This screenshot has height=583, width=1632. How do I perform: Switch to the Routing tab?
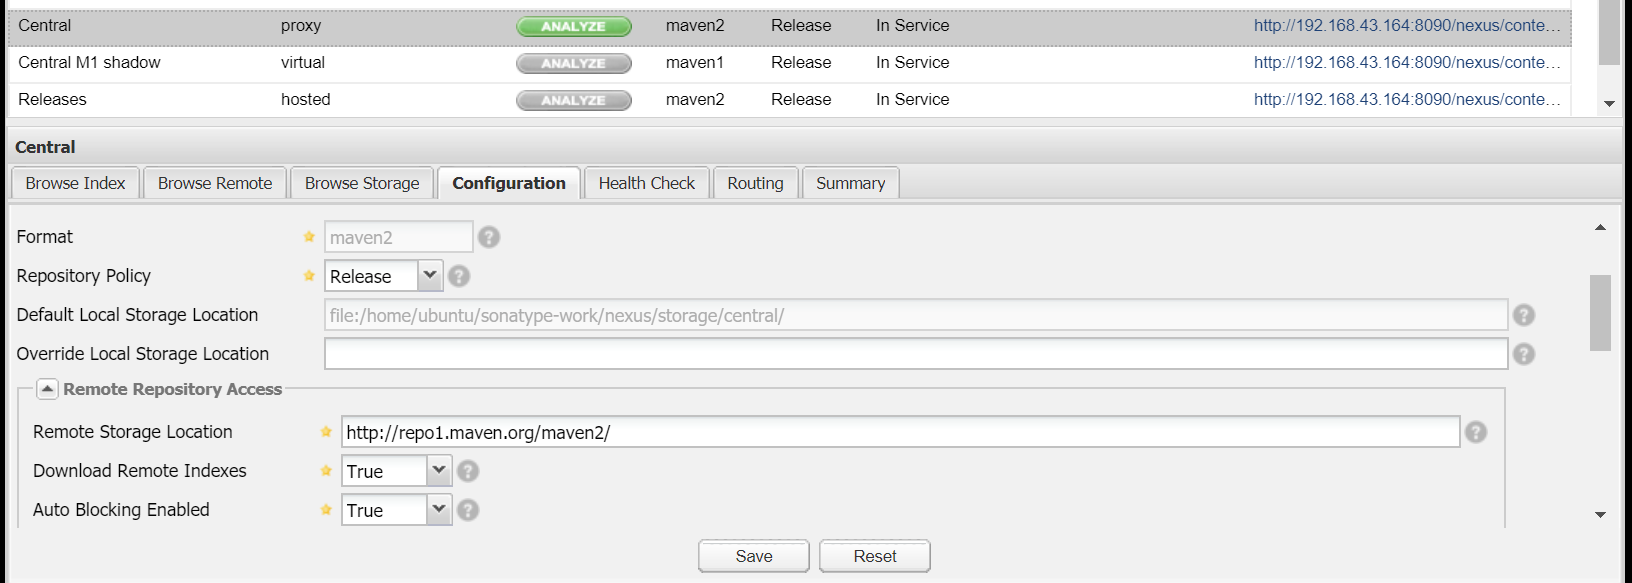[x=755, y=183]
